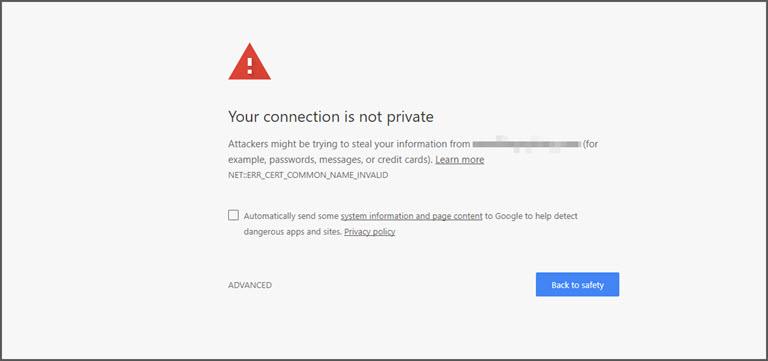Click the word 'Google' in the reporting text

point(509,216)
